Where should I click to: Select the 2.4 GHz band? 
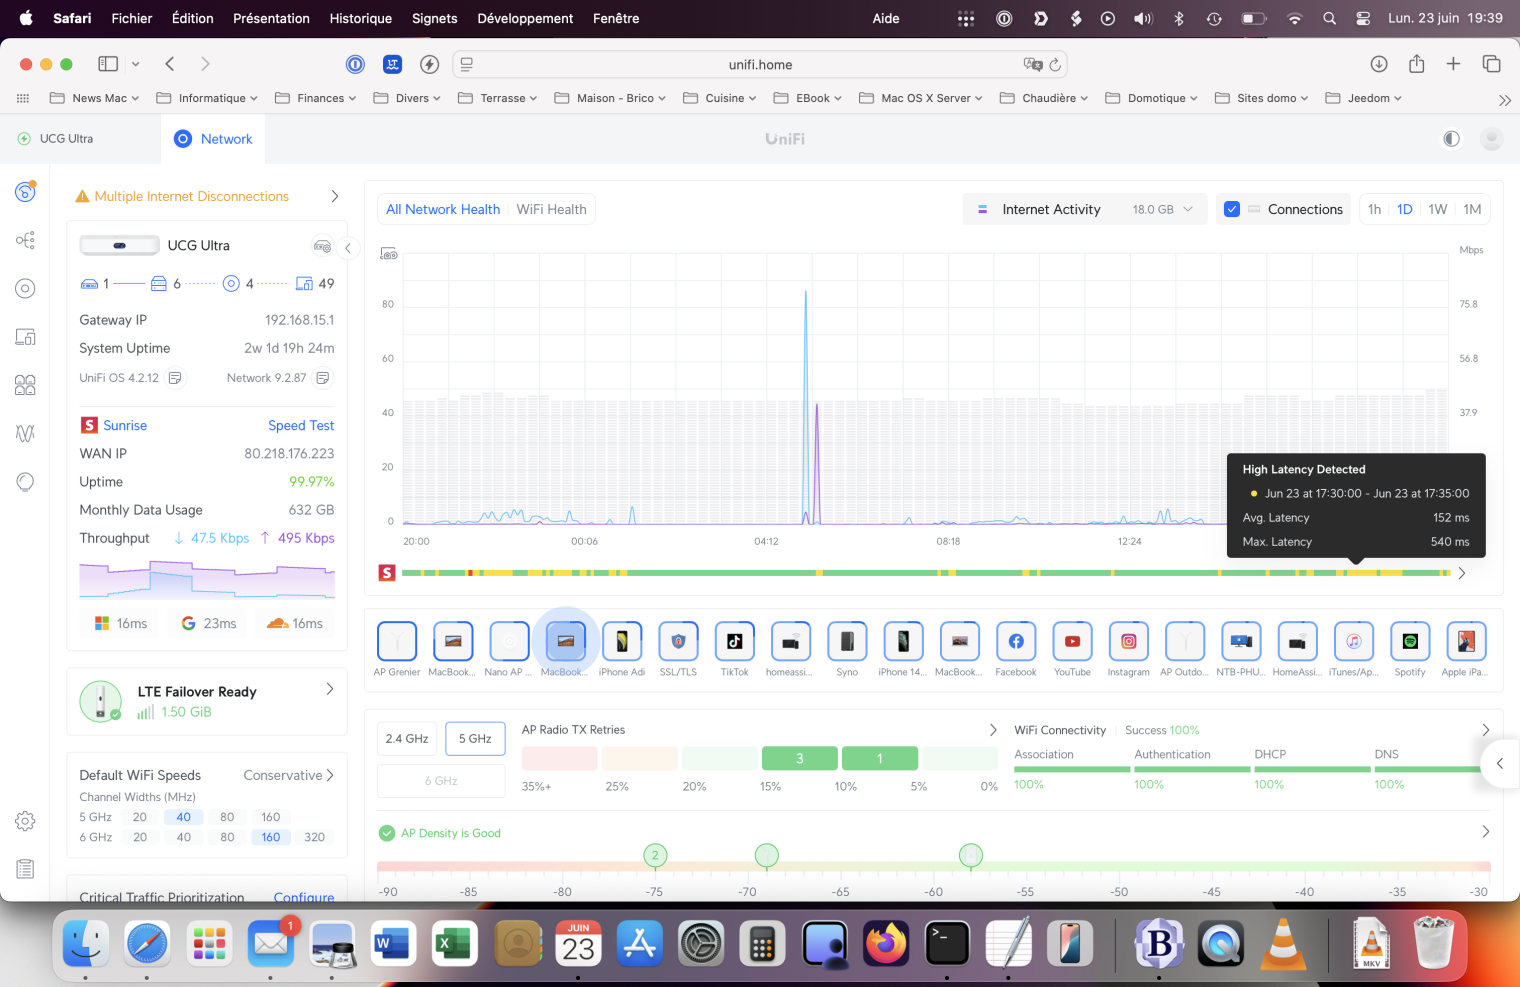[407, 739]
